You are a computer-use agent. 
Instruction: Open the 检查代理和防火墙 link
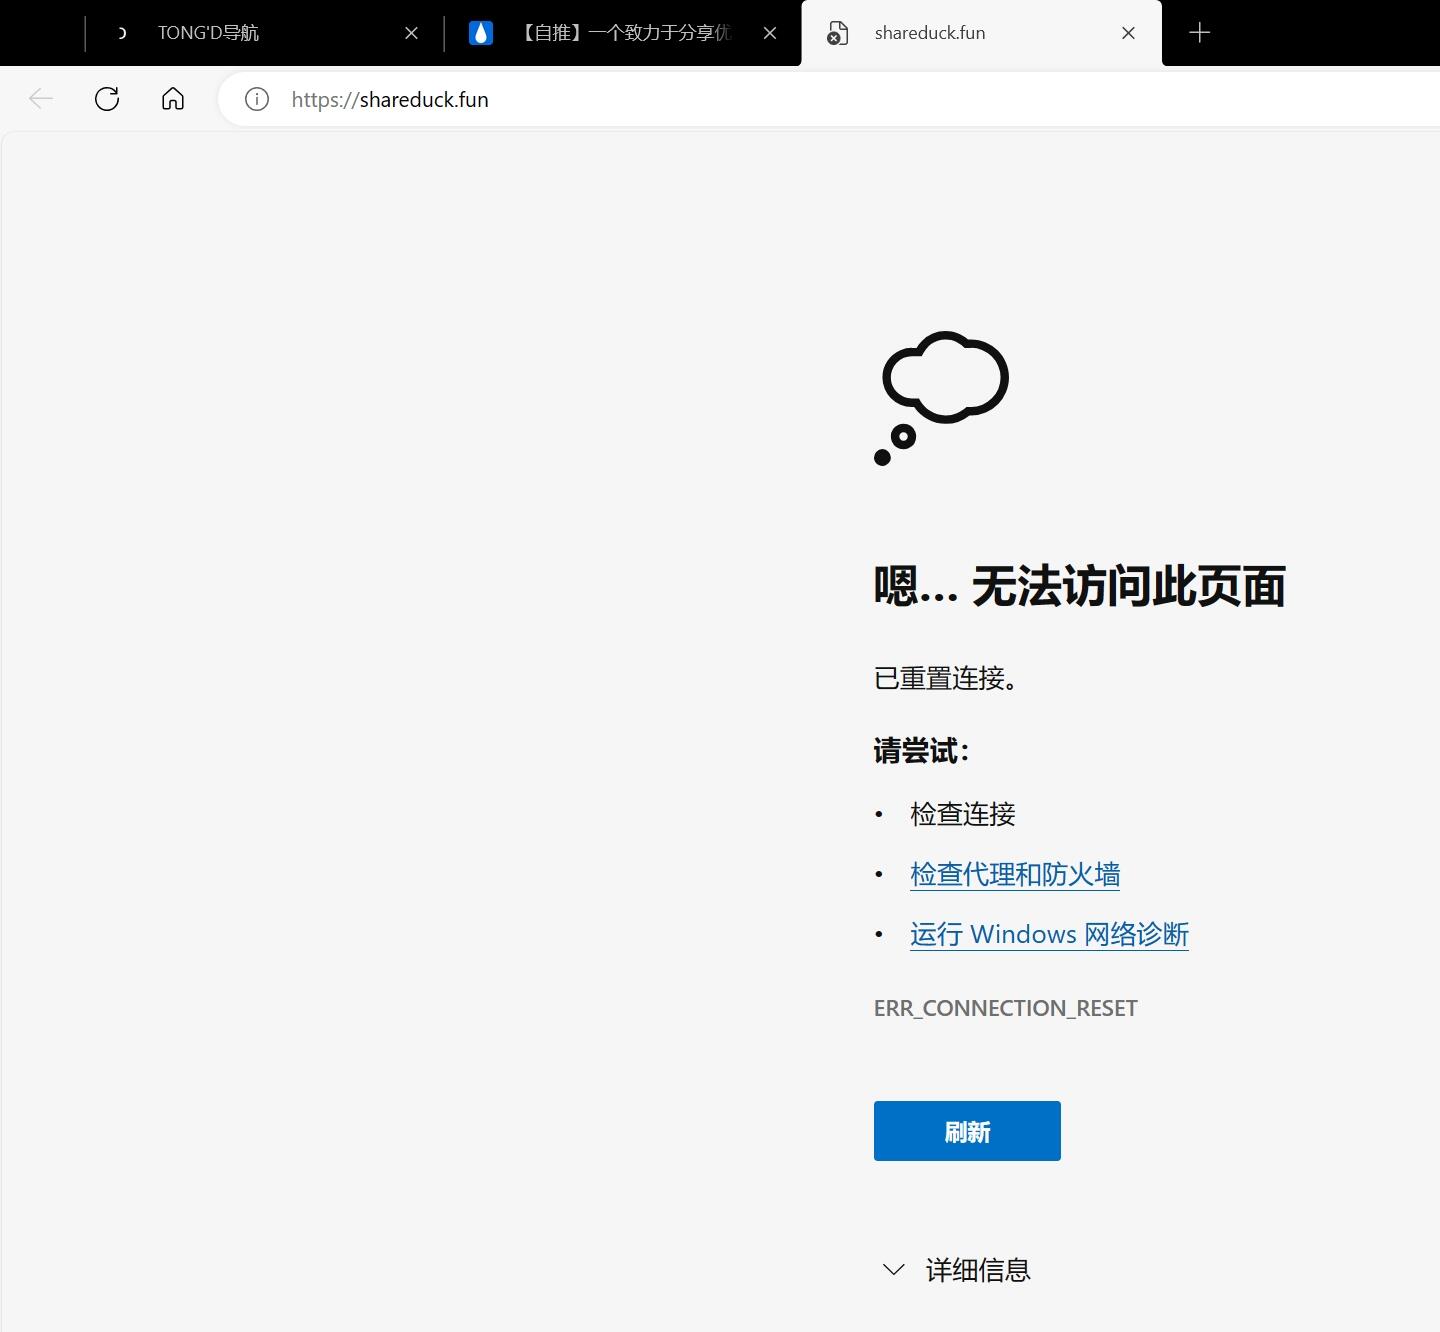pyautogui.click(x=1014, y=874)
